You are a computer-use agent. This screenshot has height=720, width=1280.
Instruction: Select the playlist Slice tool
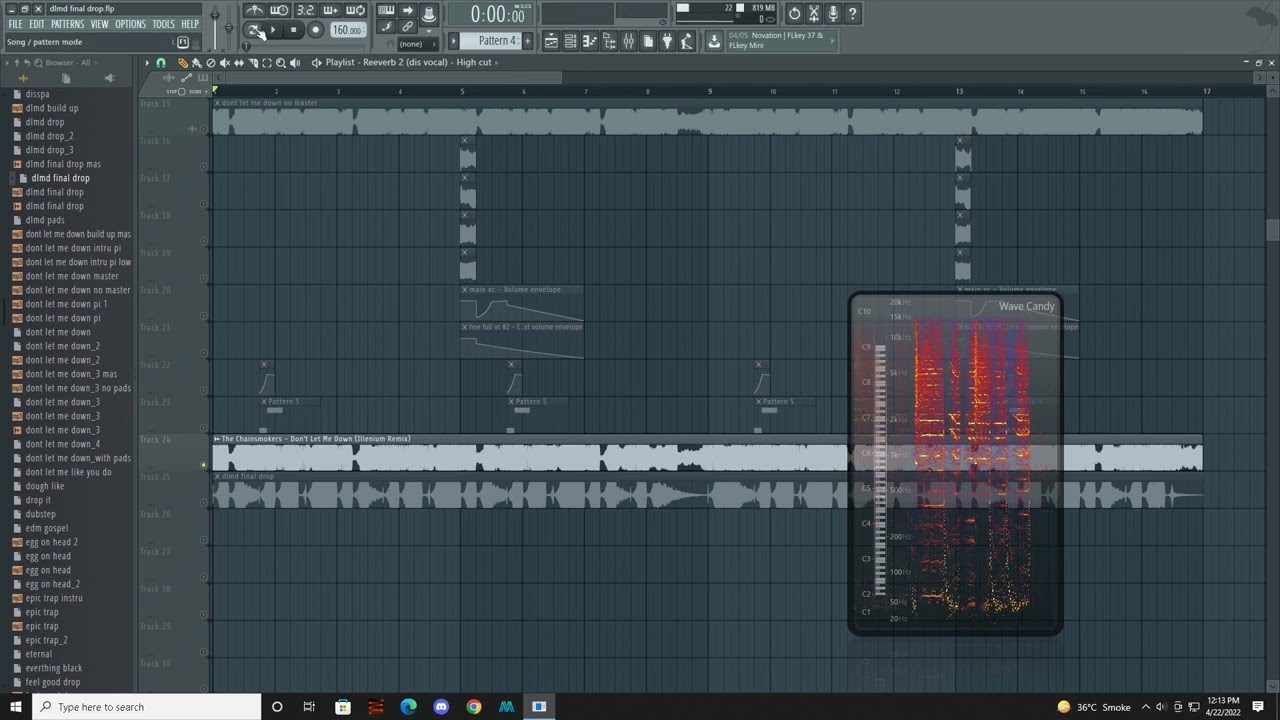pos(252,63)
